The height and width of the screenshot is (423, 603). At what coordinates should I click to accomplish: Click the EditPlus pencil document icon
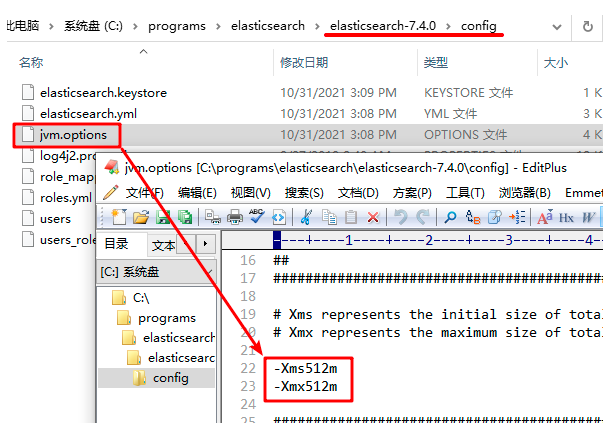(x=111, y=192)
